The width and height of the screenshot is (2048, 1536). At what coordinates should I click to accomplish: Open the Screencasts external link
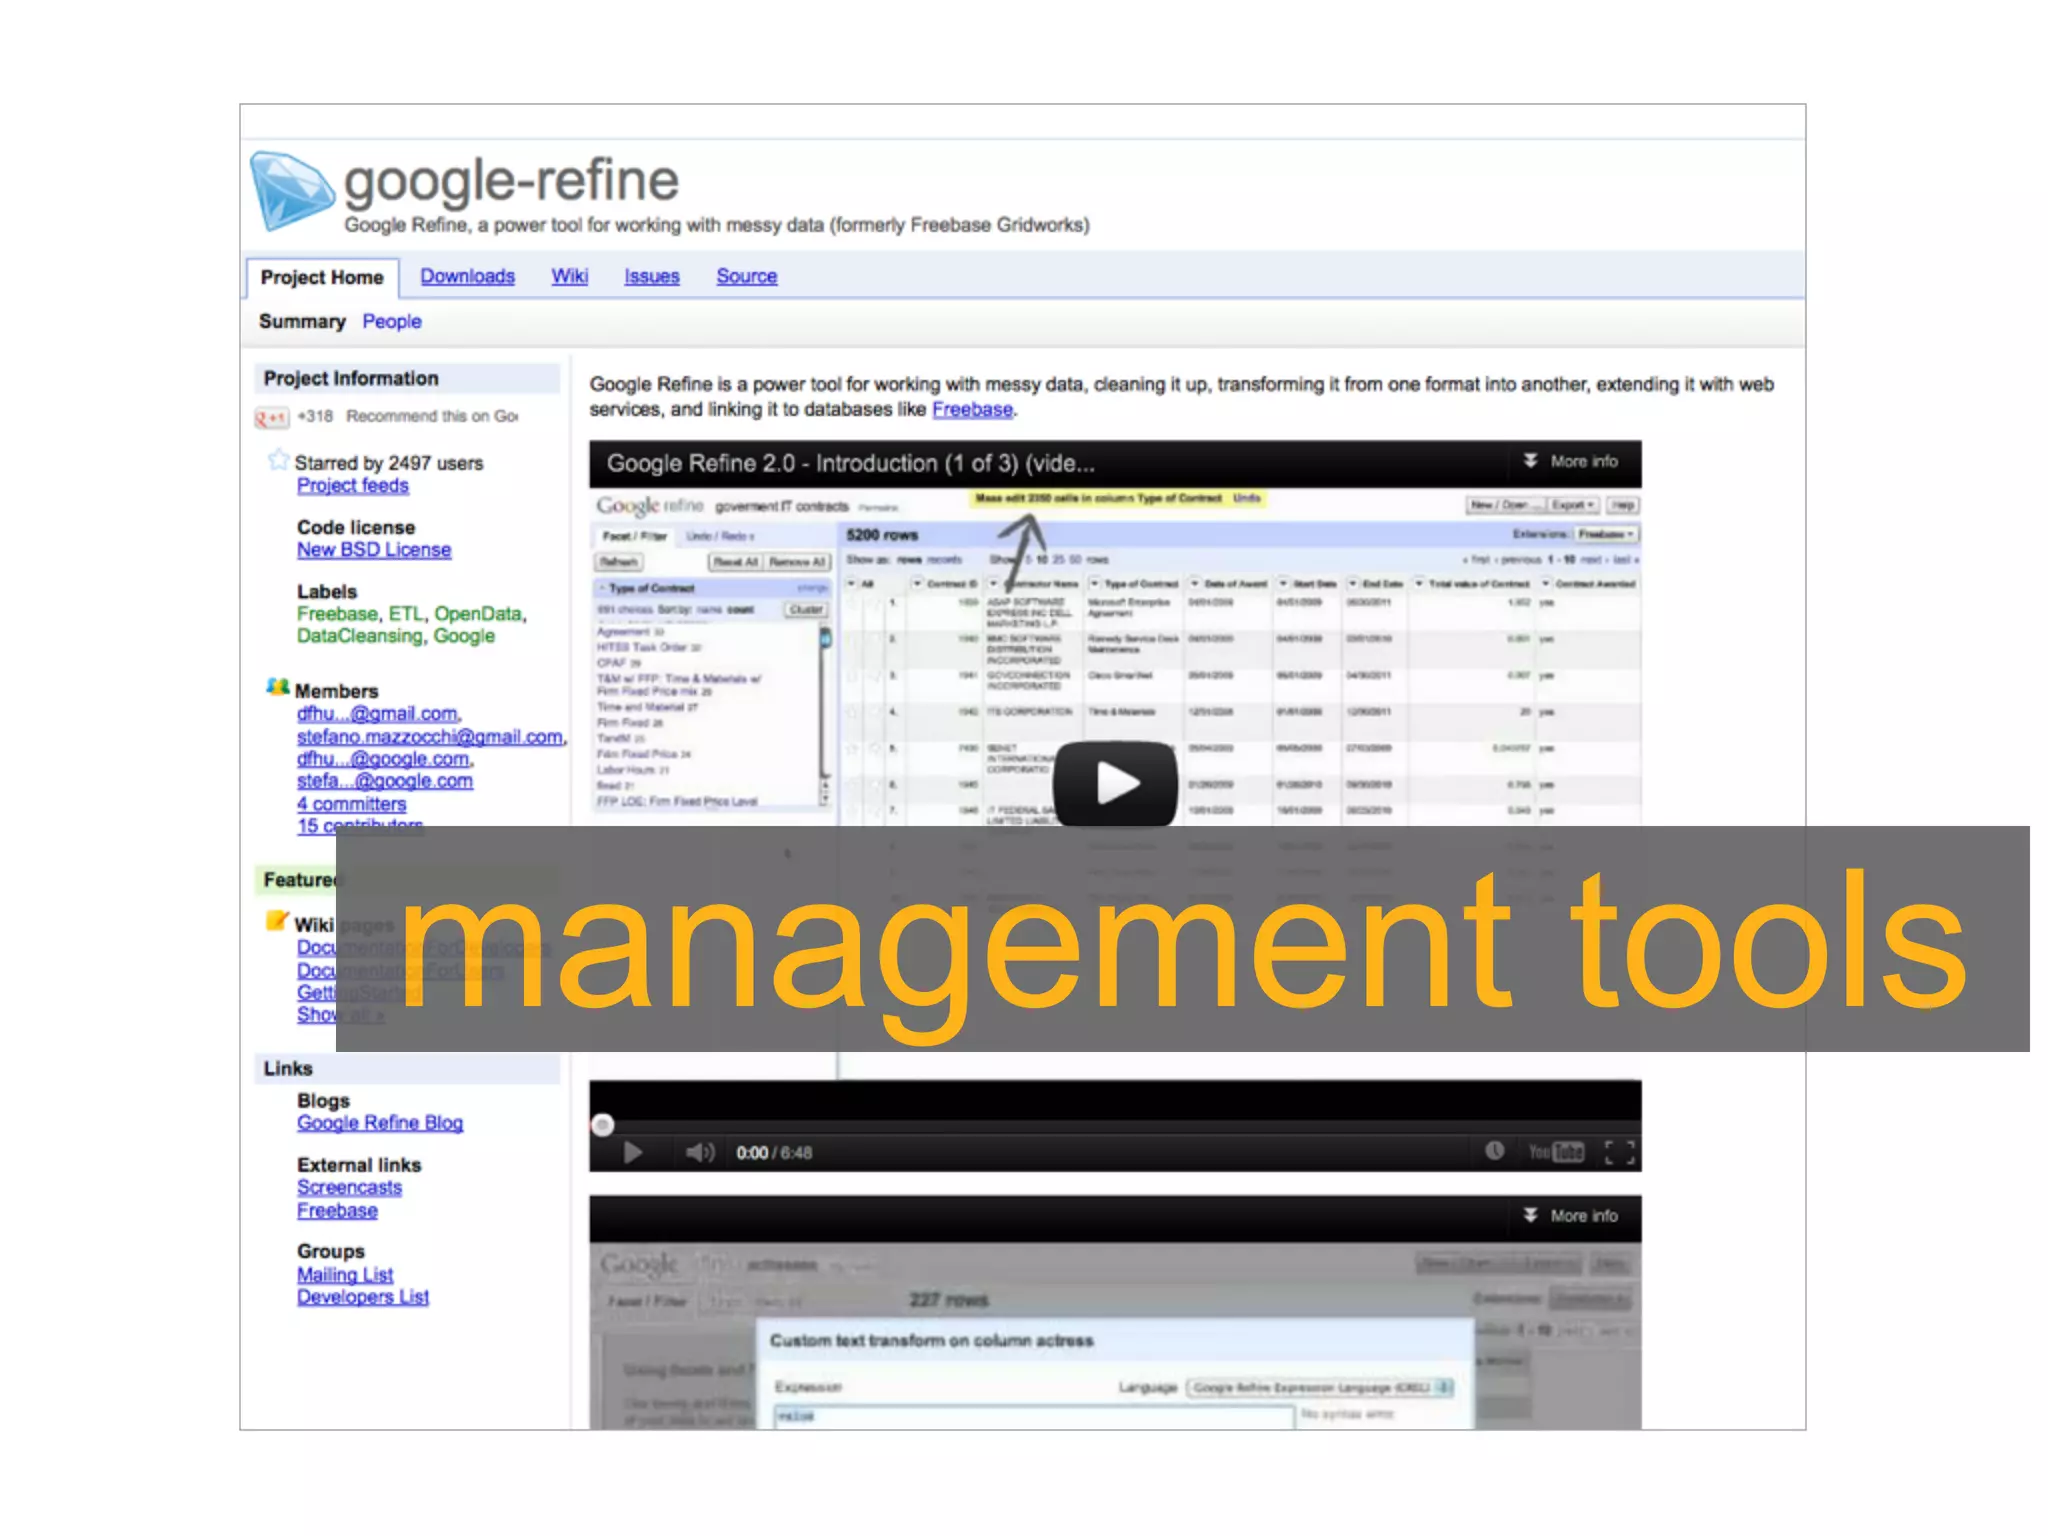(x=349, y=1188)
